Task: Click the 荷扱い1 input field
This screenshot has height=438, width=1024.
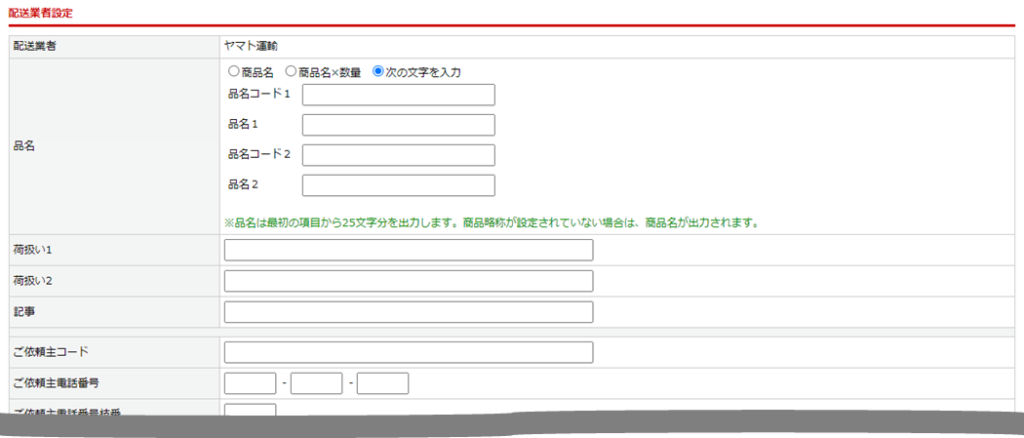Action: (409, 250)
